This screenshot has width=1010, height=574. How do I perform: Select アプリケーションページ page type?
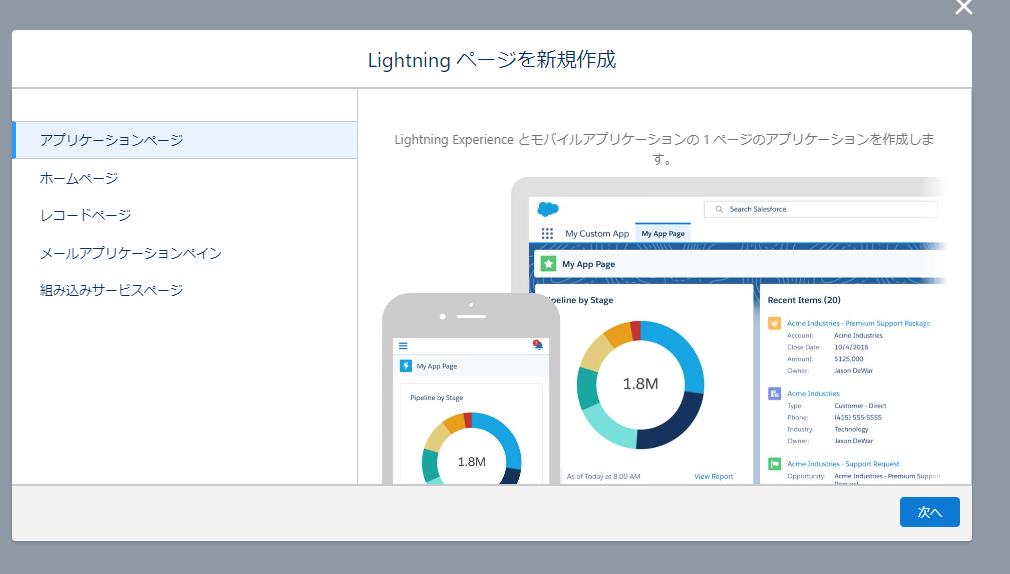(185, 140)
